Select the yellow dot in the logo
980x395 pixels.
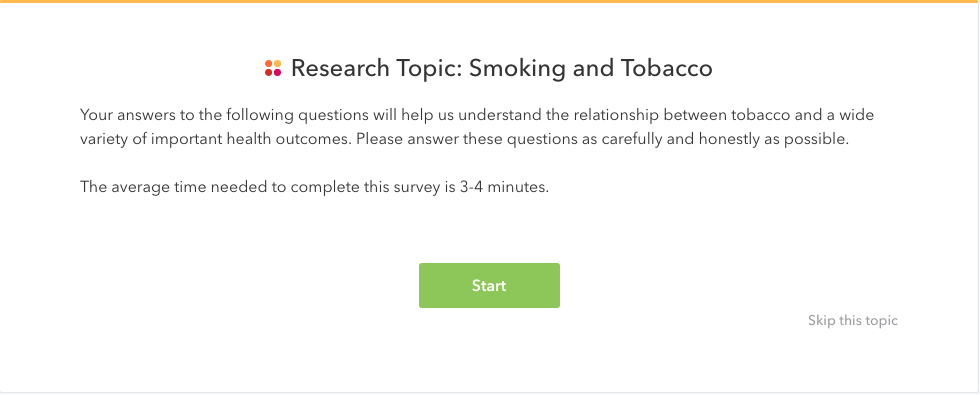click(278, 64)
